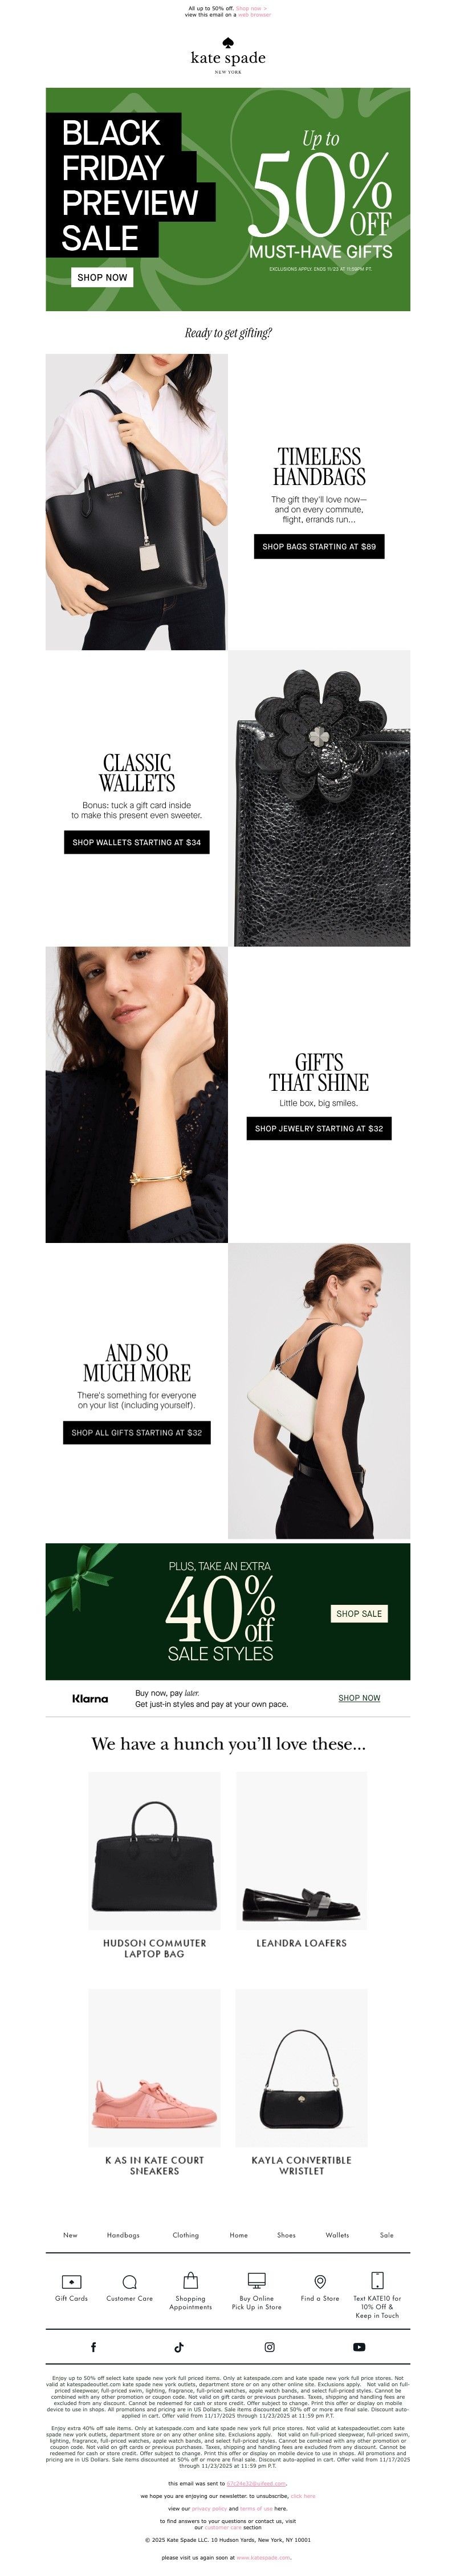Click the SHOP NOW banner button
Image resolution: width=456 pixels, height=2576 pixels.
(102, 277)
